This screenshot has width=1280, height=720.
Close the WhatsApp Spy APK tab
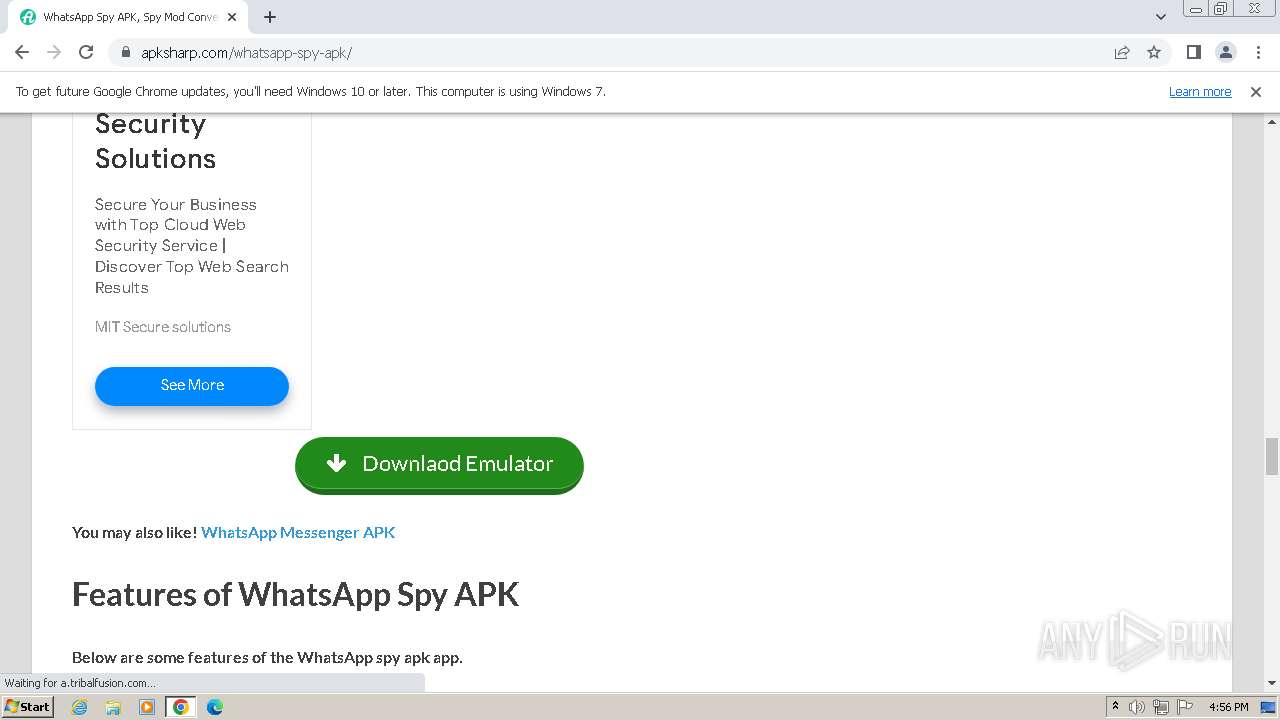pos(232,17)
